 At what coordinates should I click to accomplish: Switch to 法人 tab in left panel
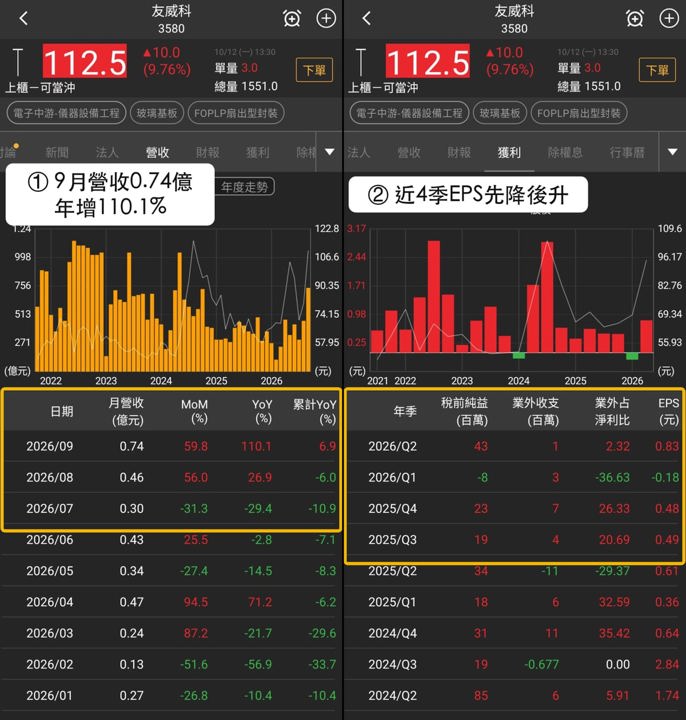click(107, 152)
